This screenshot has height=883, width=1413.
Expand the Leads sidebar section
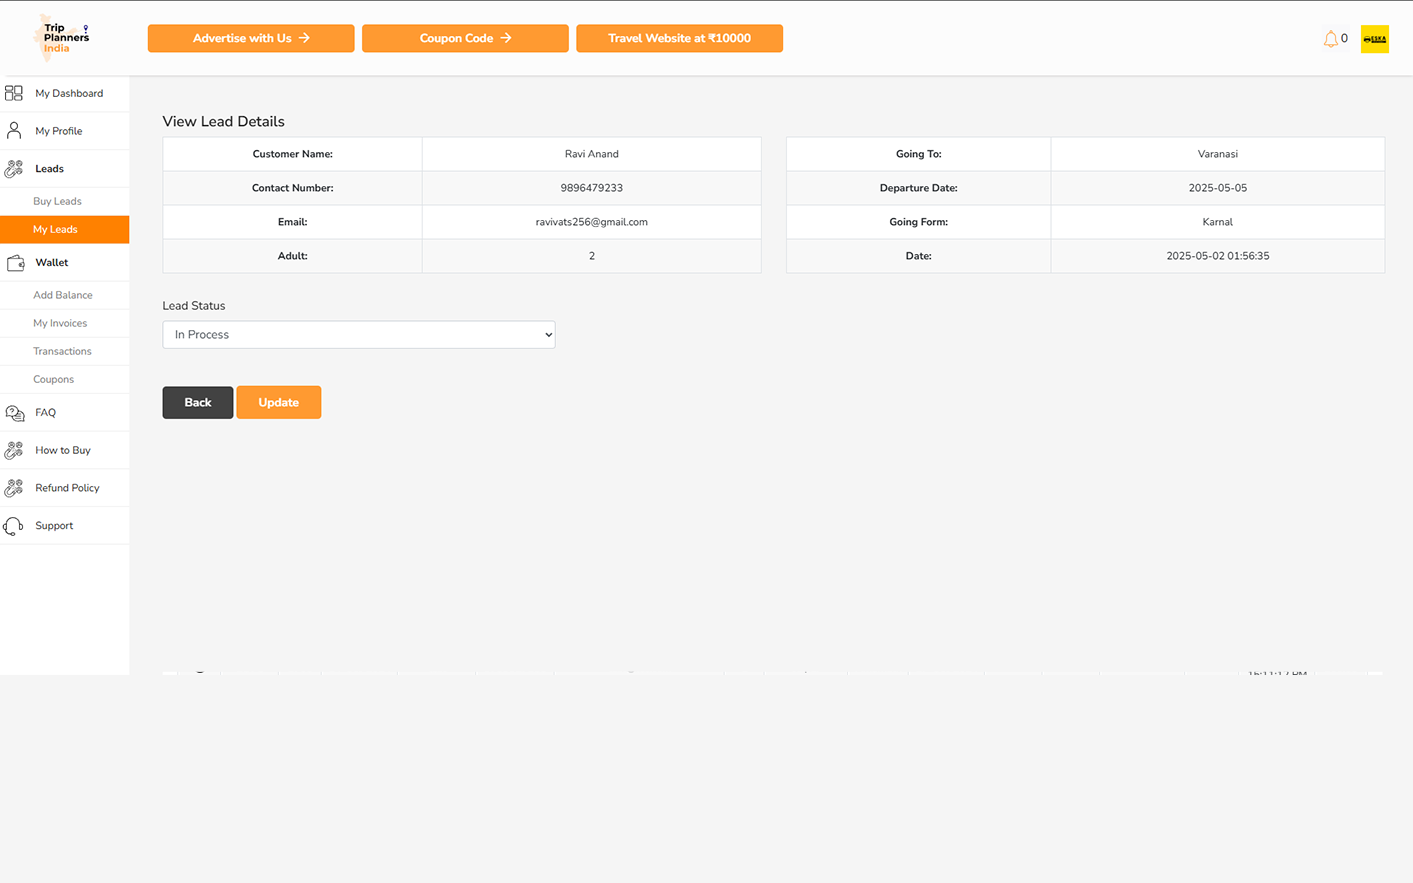49,169
